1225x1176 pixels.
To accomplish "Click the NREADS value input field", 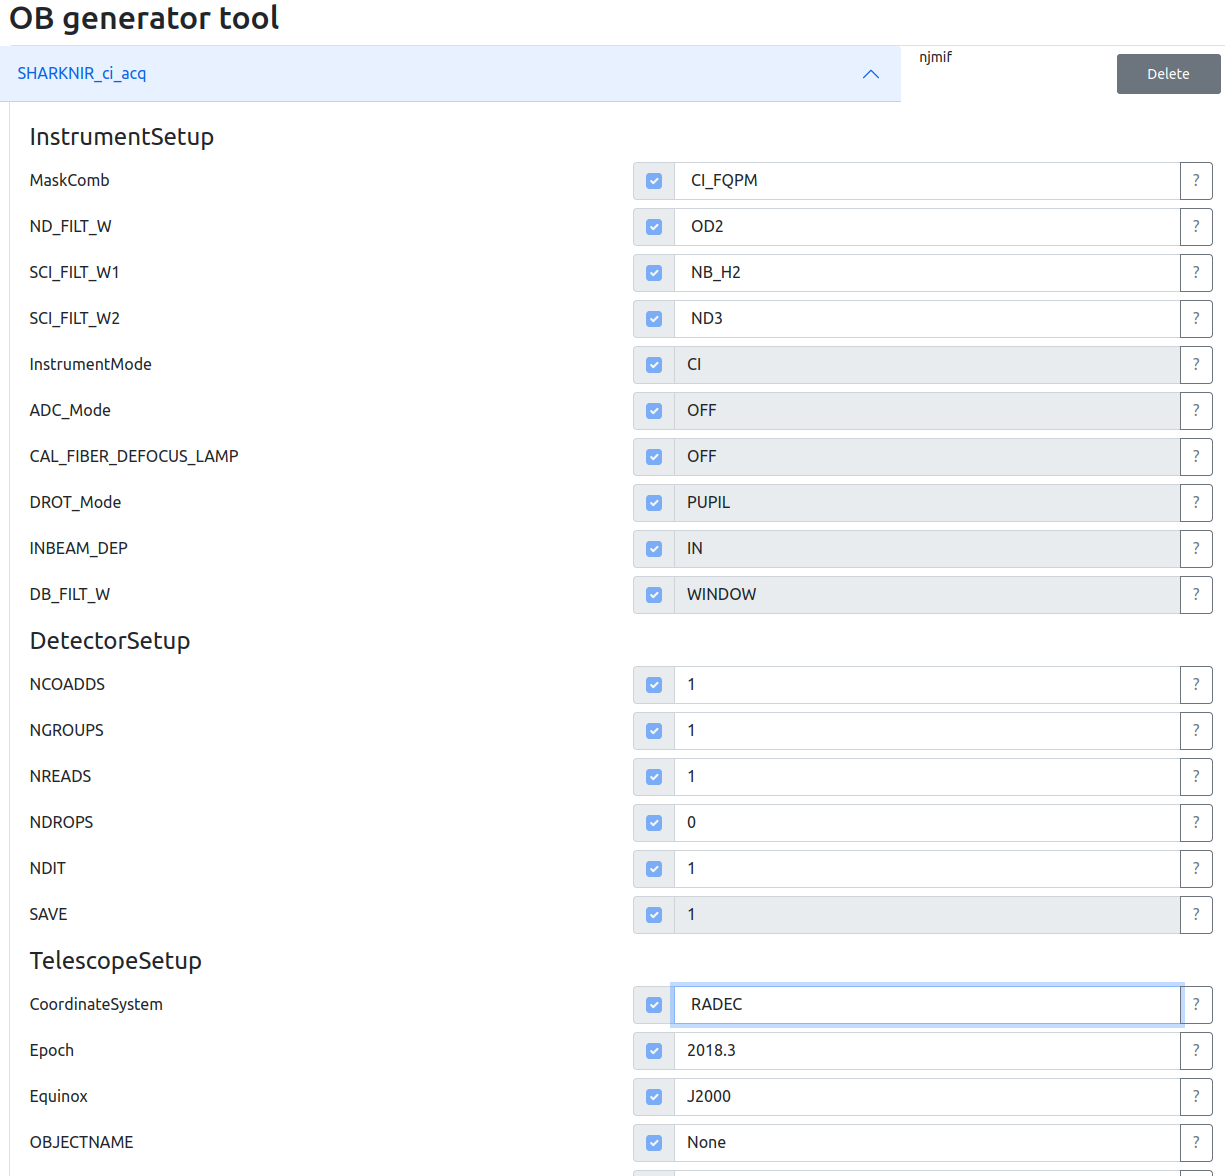I will [x=926, y=777].
